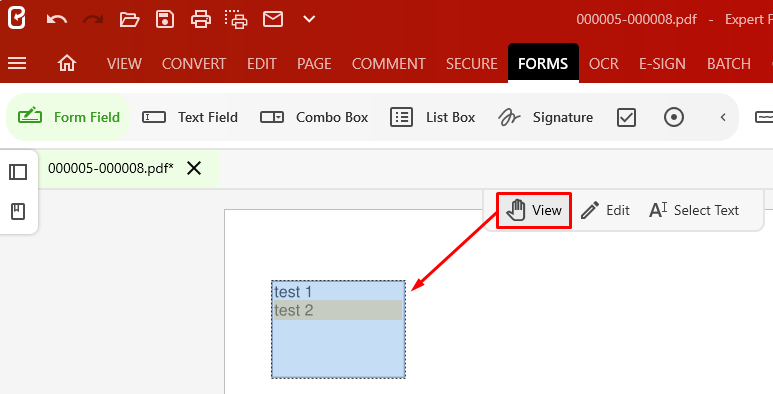The image size is (773, 394).
Task: Activate the Select Text tool
Action: 694,211
